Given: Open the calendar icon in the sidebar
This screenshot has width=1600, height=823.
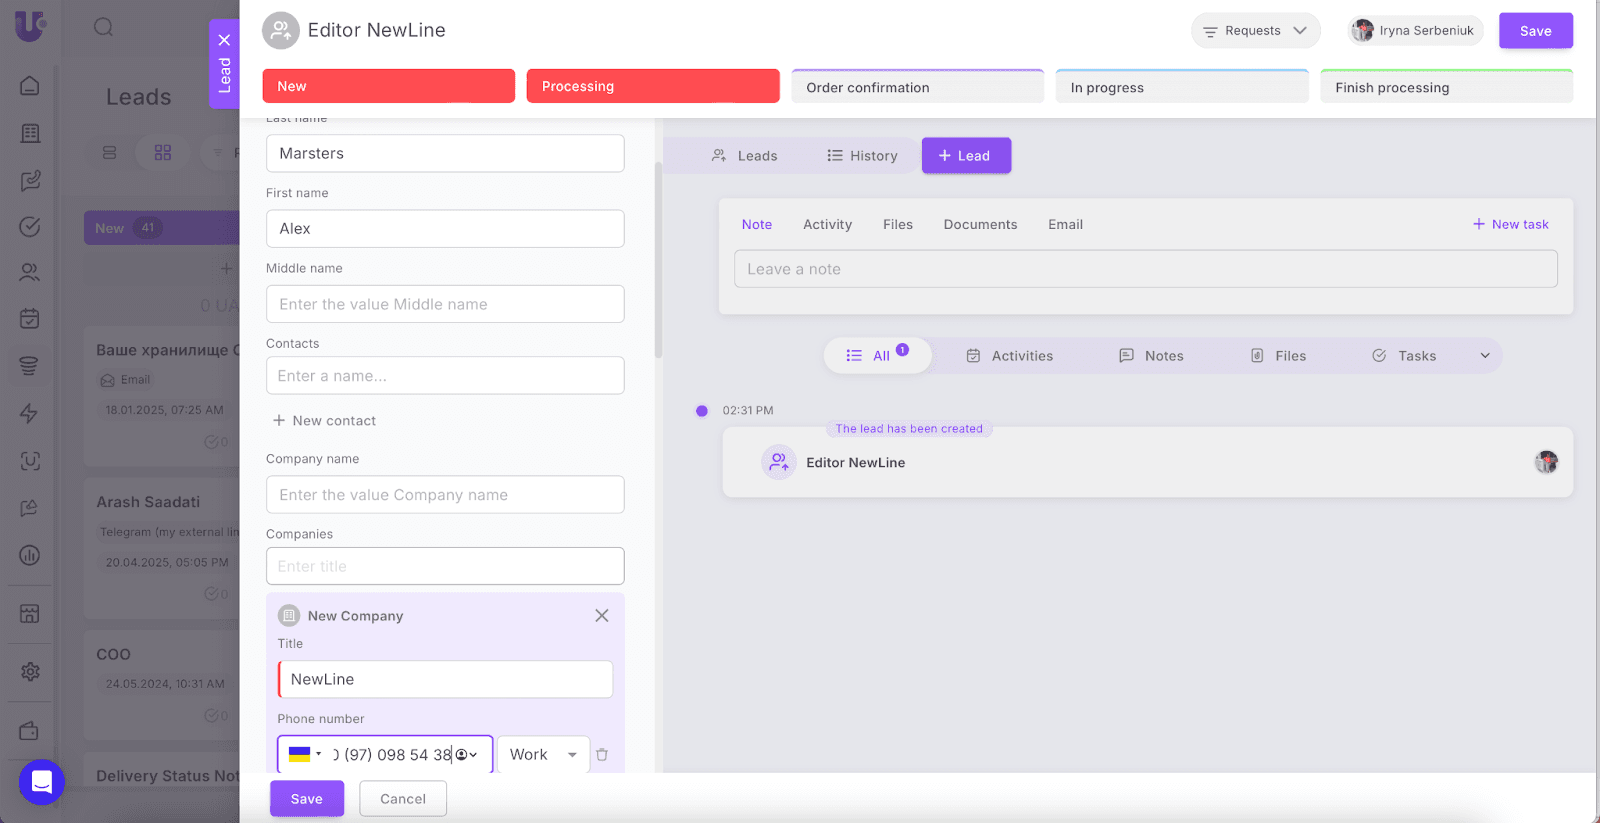Looking at the screenshot, I should click(x=30, y=319).
